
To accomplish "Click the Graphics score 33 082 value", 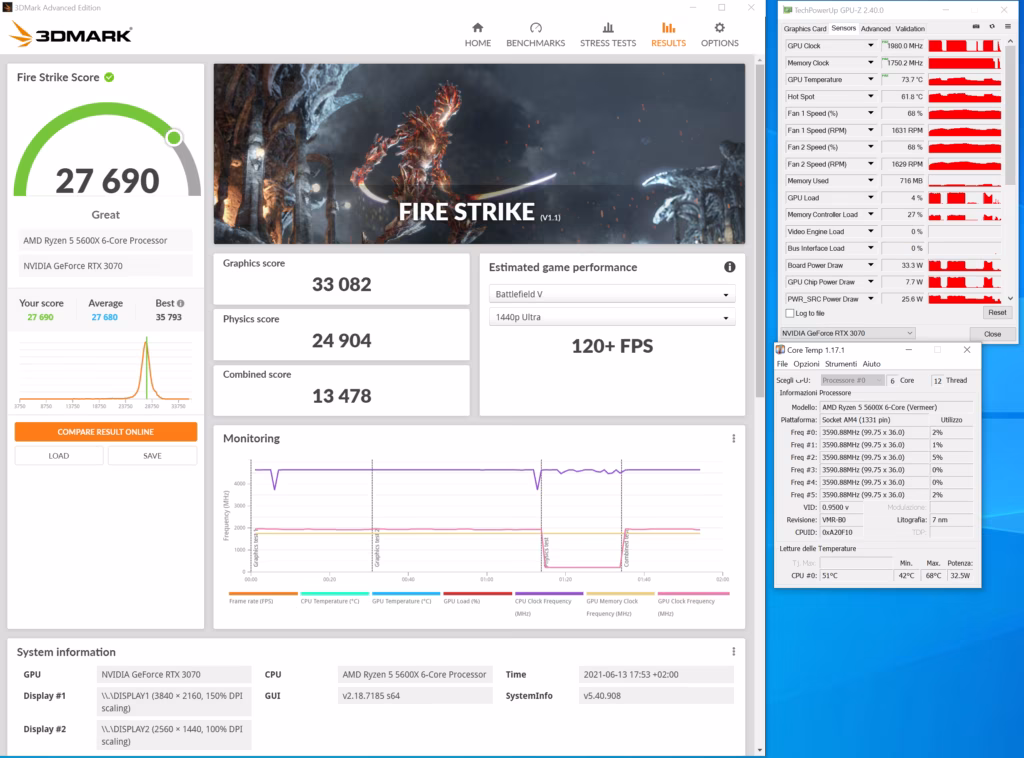I will (342, 285).
